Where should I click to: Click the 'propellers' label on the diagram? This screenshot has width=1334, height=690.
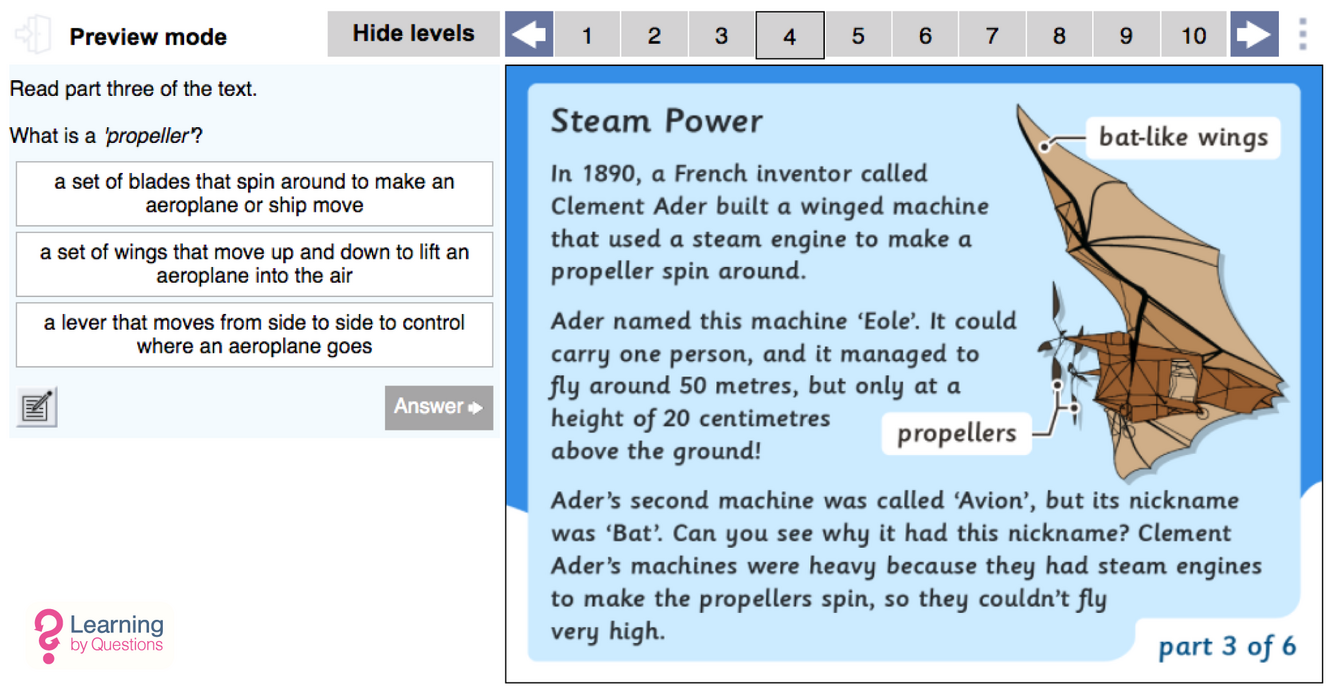[956, 434]
